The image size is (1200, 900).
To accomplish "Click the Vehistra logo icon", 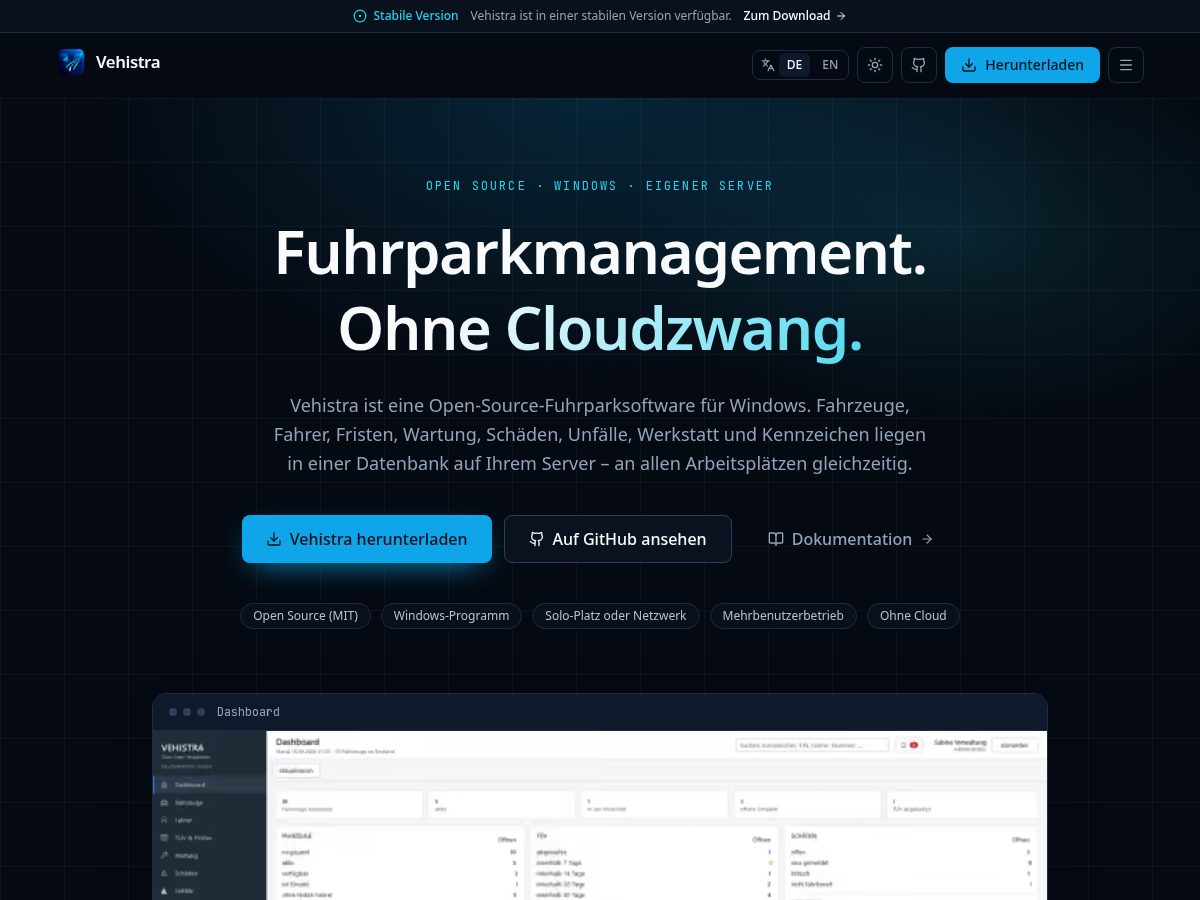I will pos(72,62).
